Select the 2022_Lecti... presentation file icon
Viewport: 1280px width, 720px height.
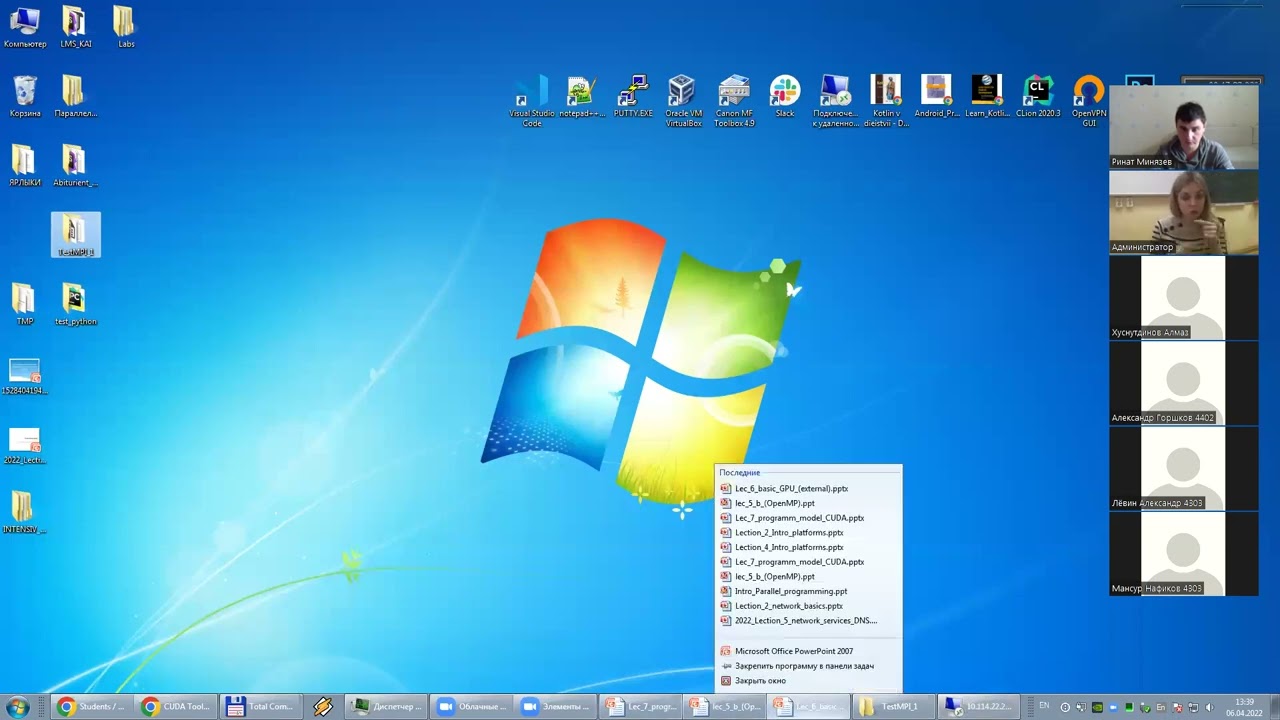click(x=25, y=445)
